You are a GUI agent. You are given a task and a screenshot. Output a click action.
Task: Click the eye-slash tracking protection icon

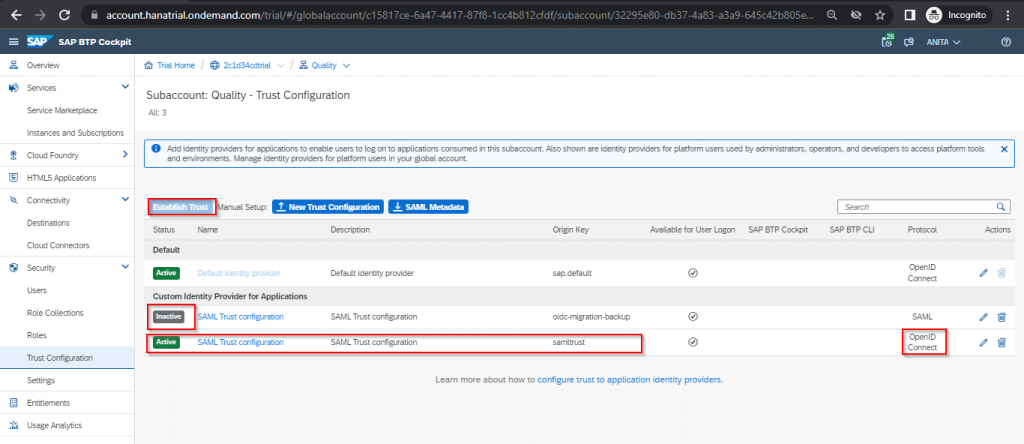tap(856, 14)
